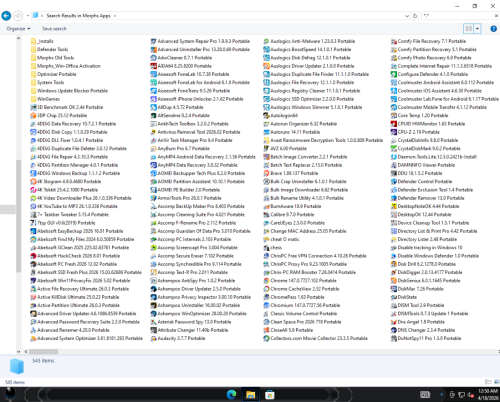Screen dimensions: 500x402
Task: Open Microsoft Edge from the taskbar
Action: (231, 395)
